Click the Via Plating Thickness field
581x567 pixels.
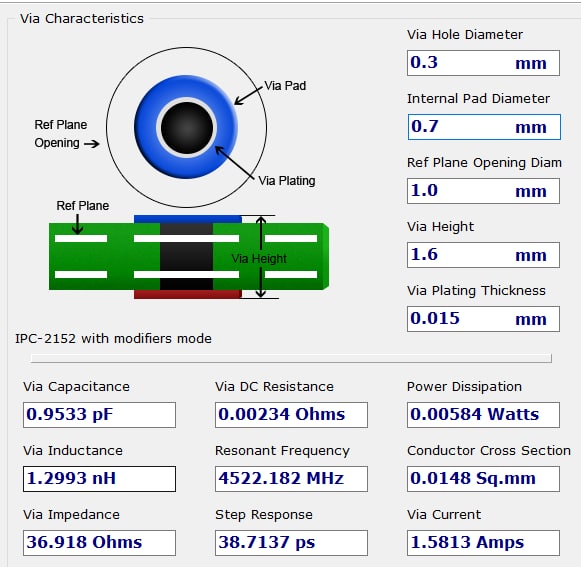483,319
